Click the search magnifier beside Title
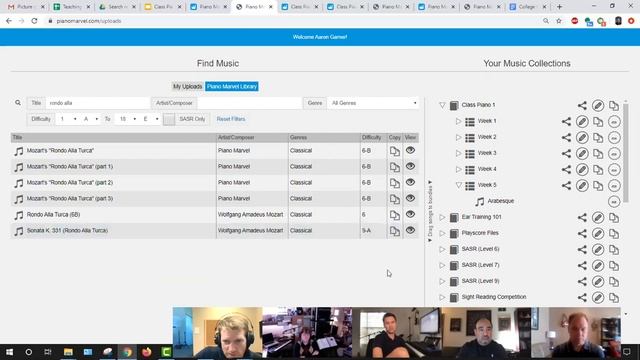 pyautogui.click(x=18, y=103)
